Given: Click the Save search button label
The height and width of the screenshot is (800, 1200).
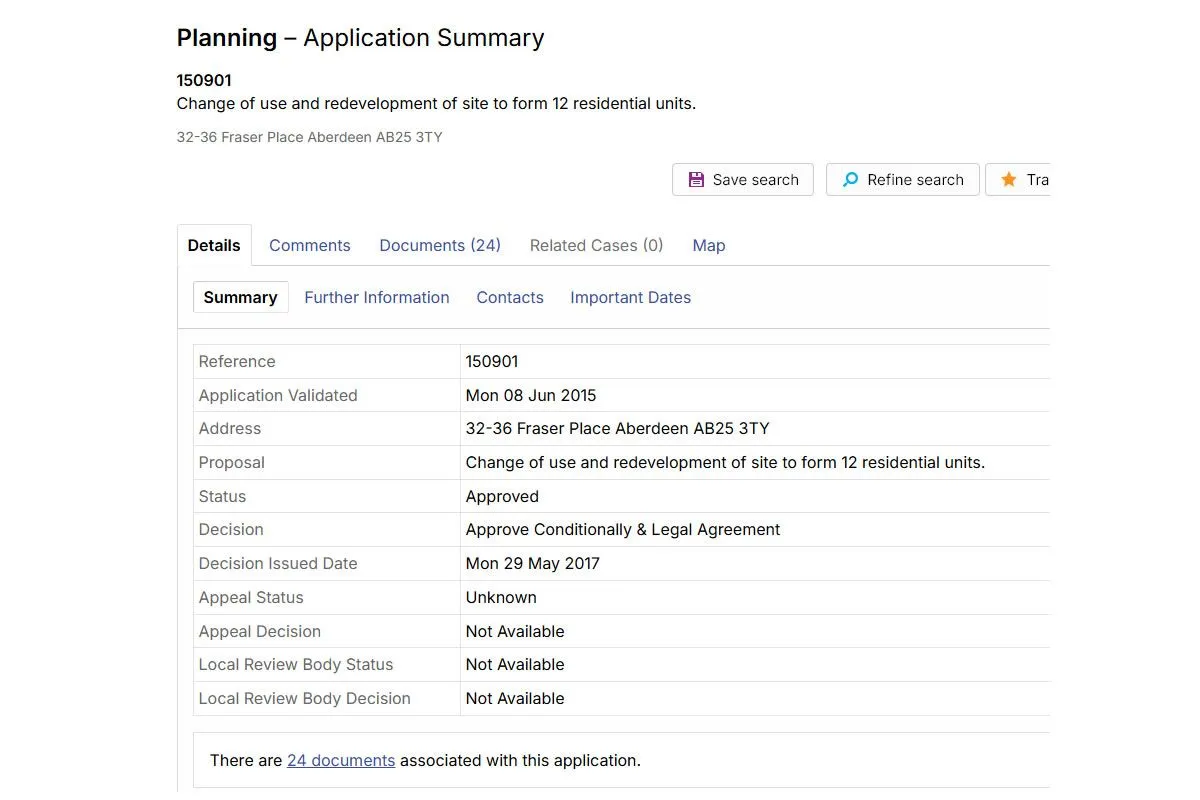Looking at the screenshot, I should pos(756,180).
